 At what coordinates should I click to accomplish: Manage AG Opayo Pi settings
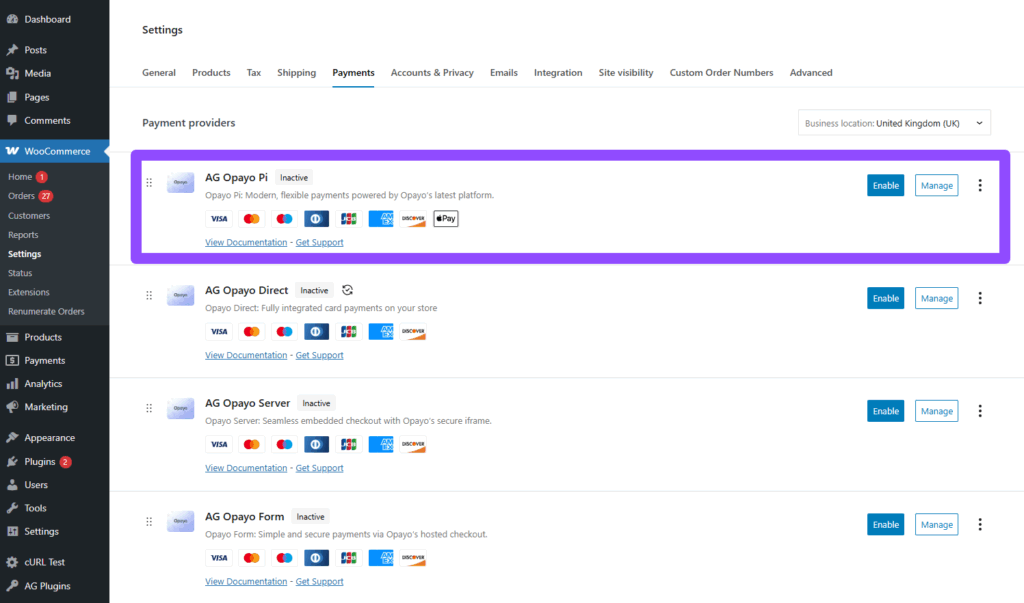tap(936, 186)
